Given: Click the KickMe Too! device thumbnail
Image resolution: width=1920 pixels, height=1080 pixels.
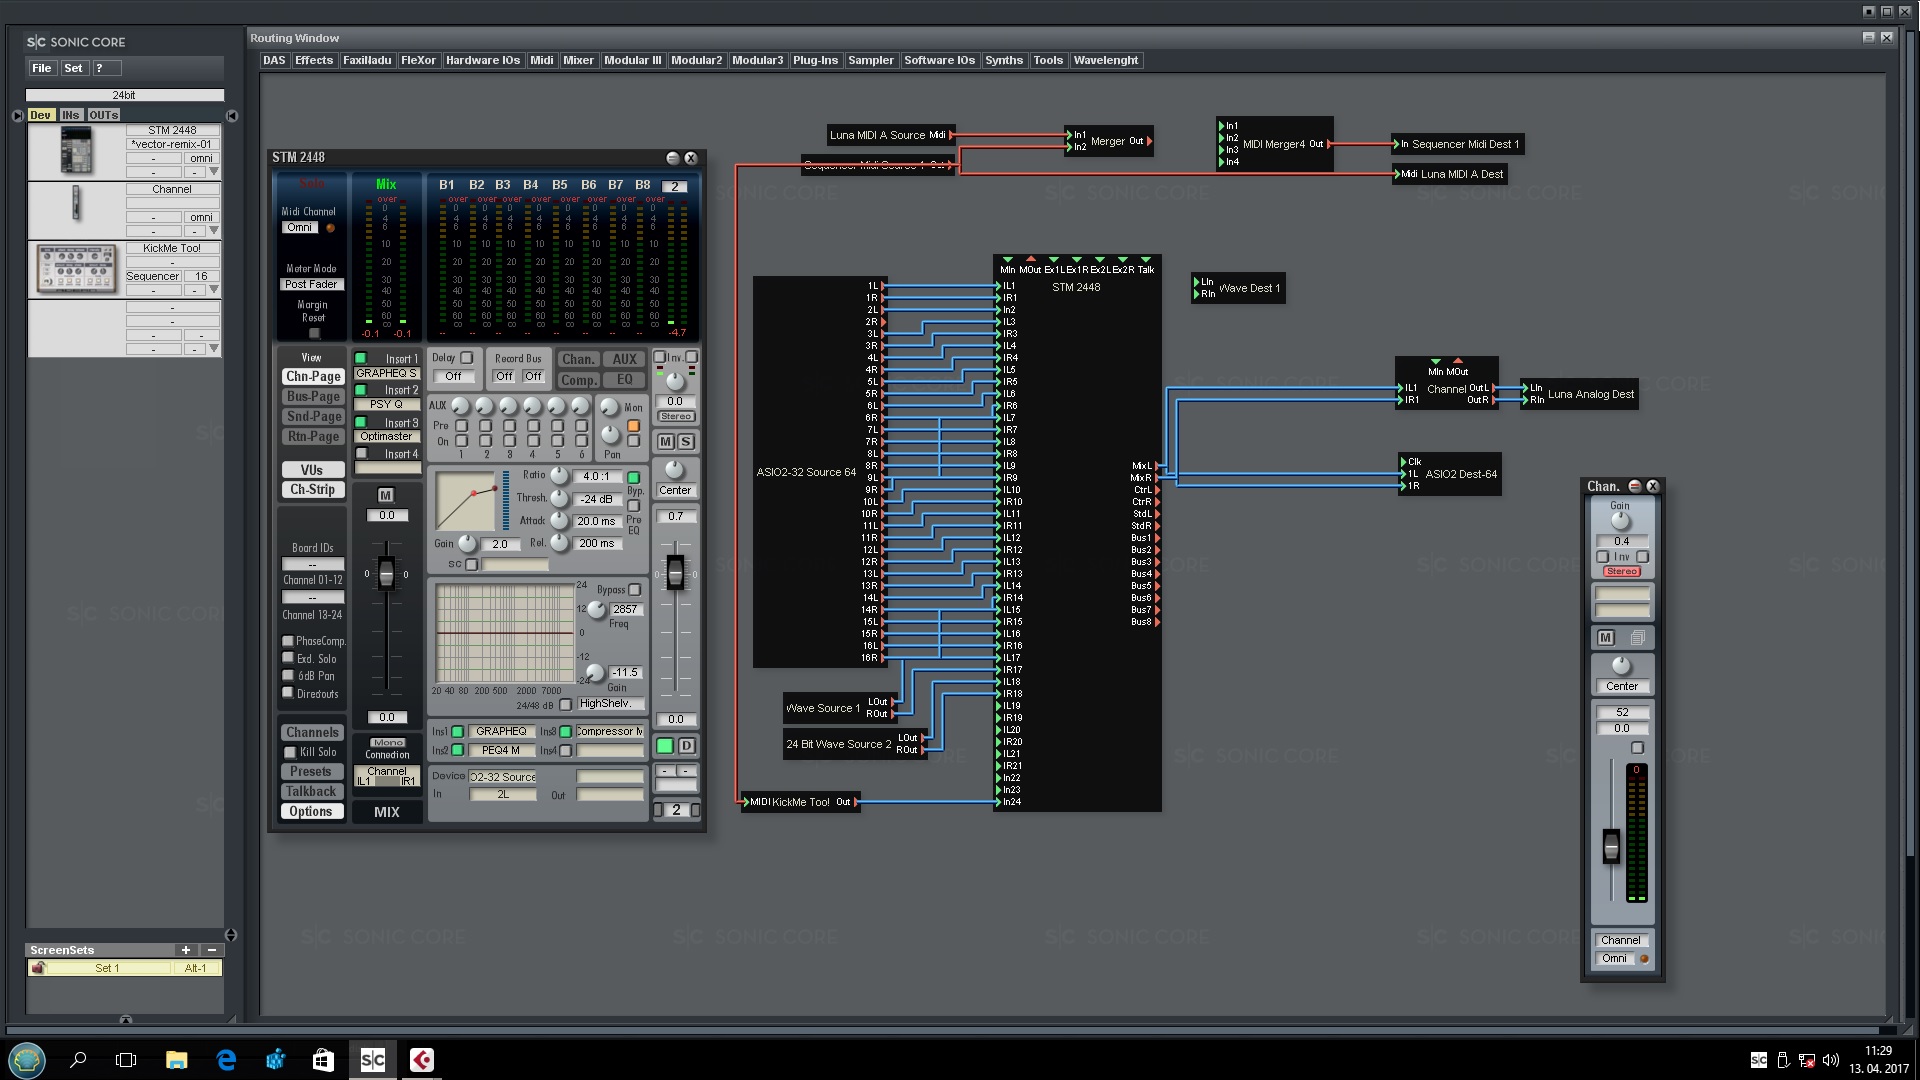Looking at the screenshot, I should tap(76, 268).
